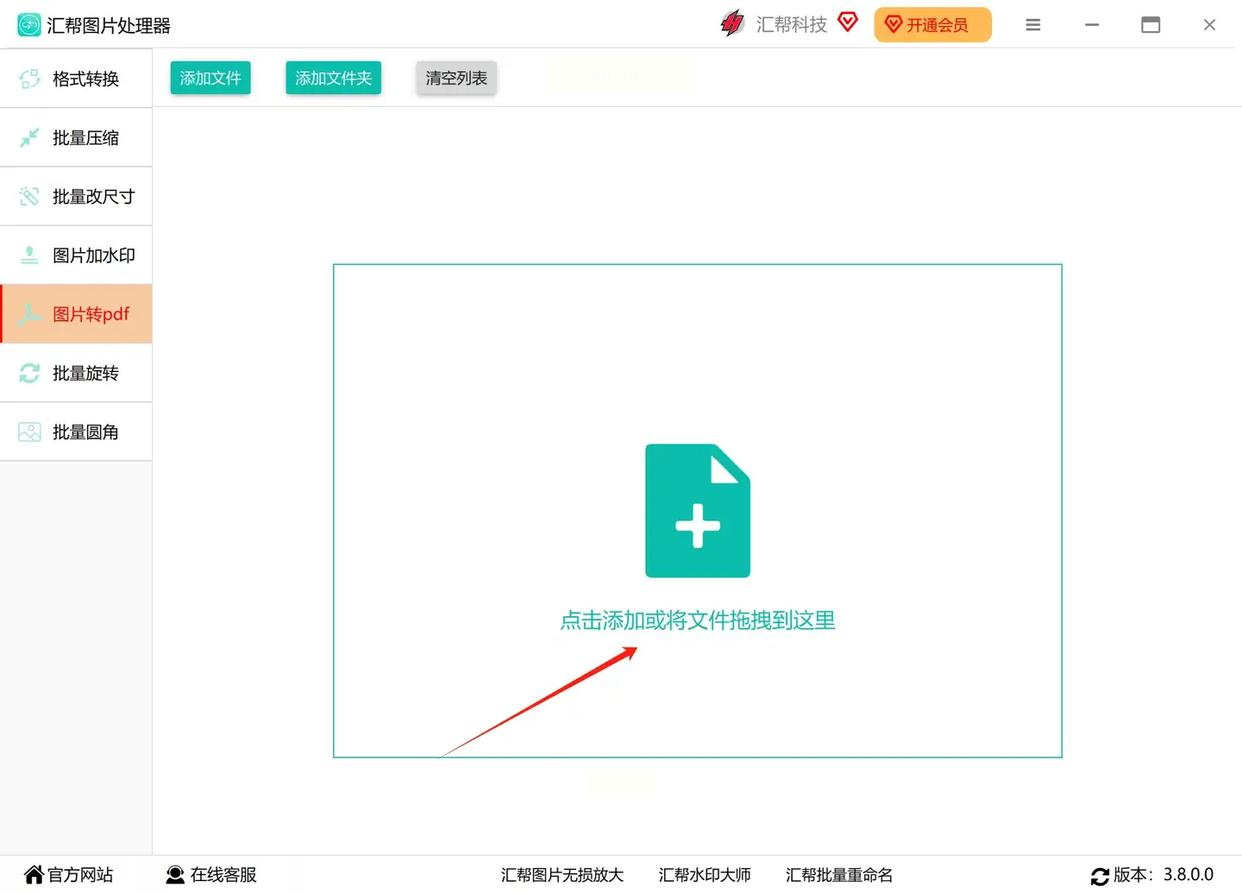Click the 汇帮科技 label
This screenshot has width=1242, height=894.
tap(792, 25)
